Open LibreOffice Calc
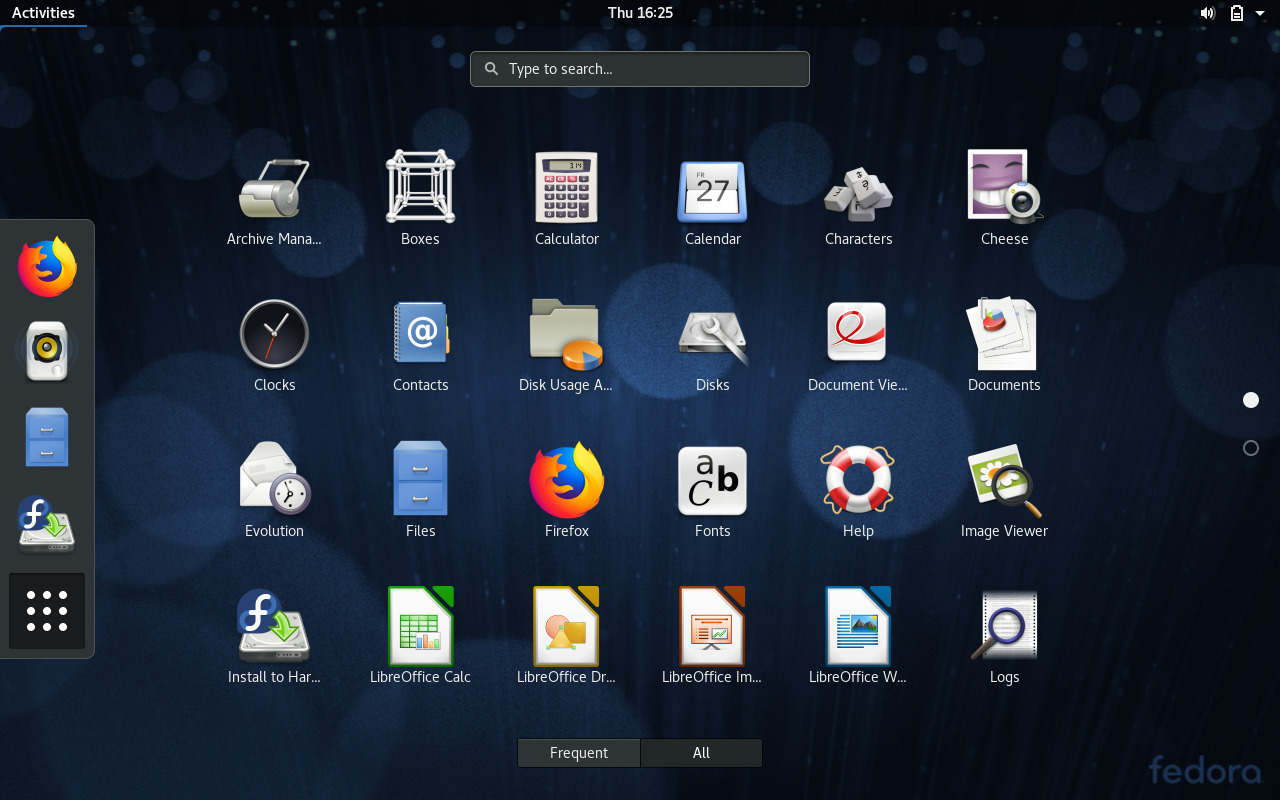This screenshot has height=800, width=1280. [x=420, y=626]
